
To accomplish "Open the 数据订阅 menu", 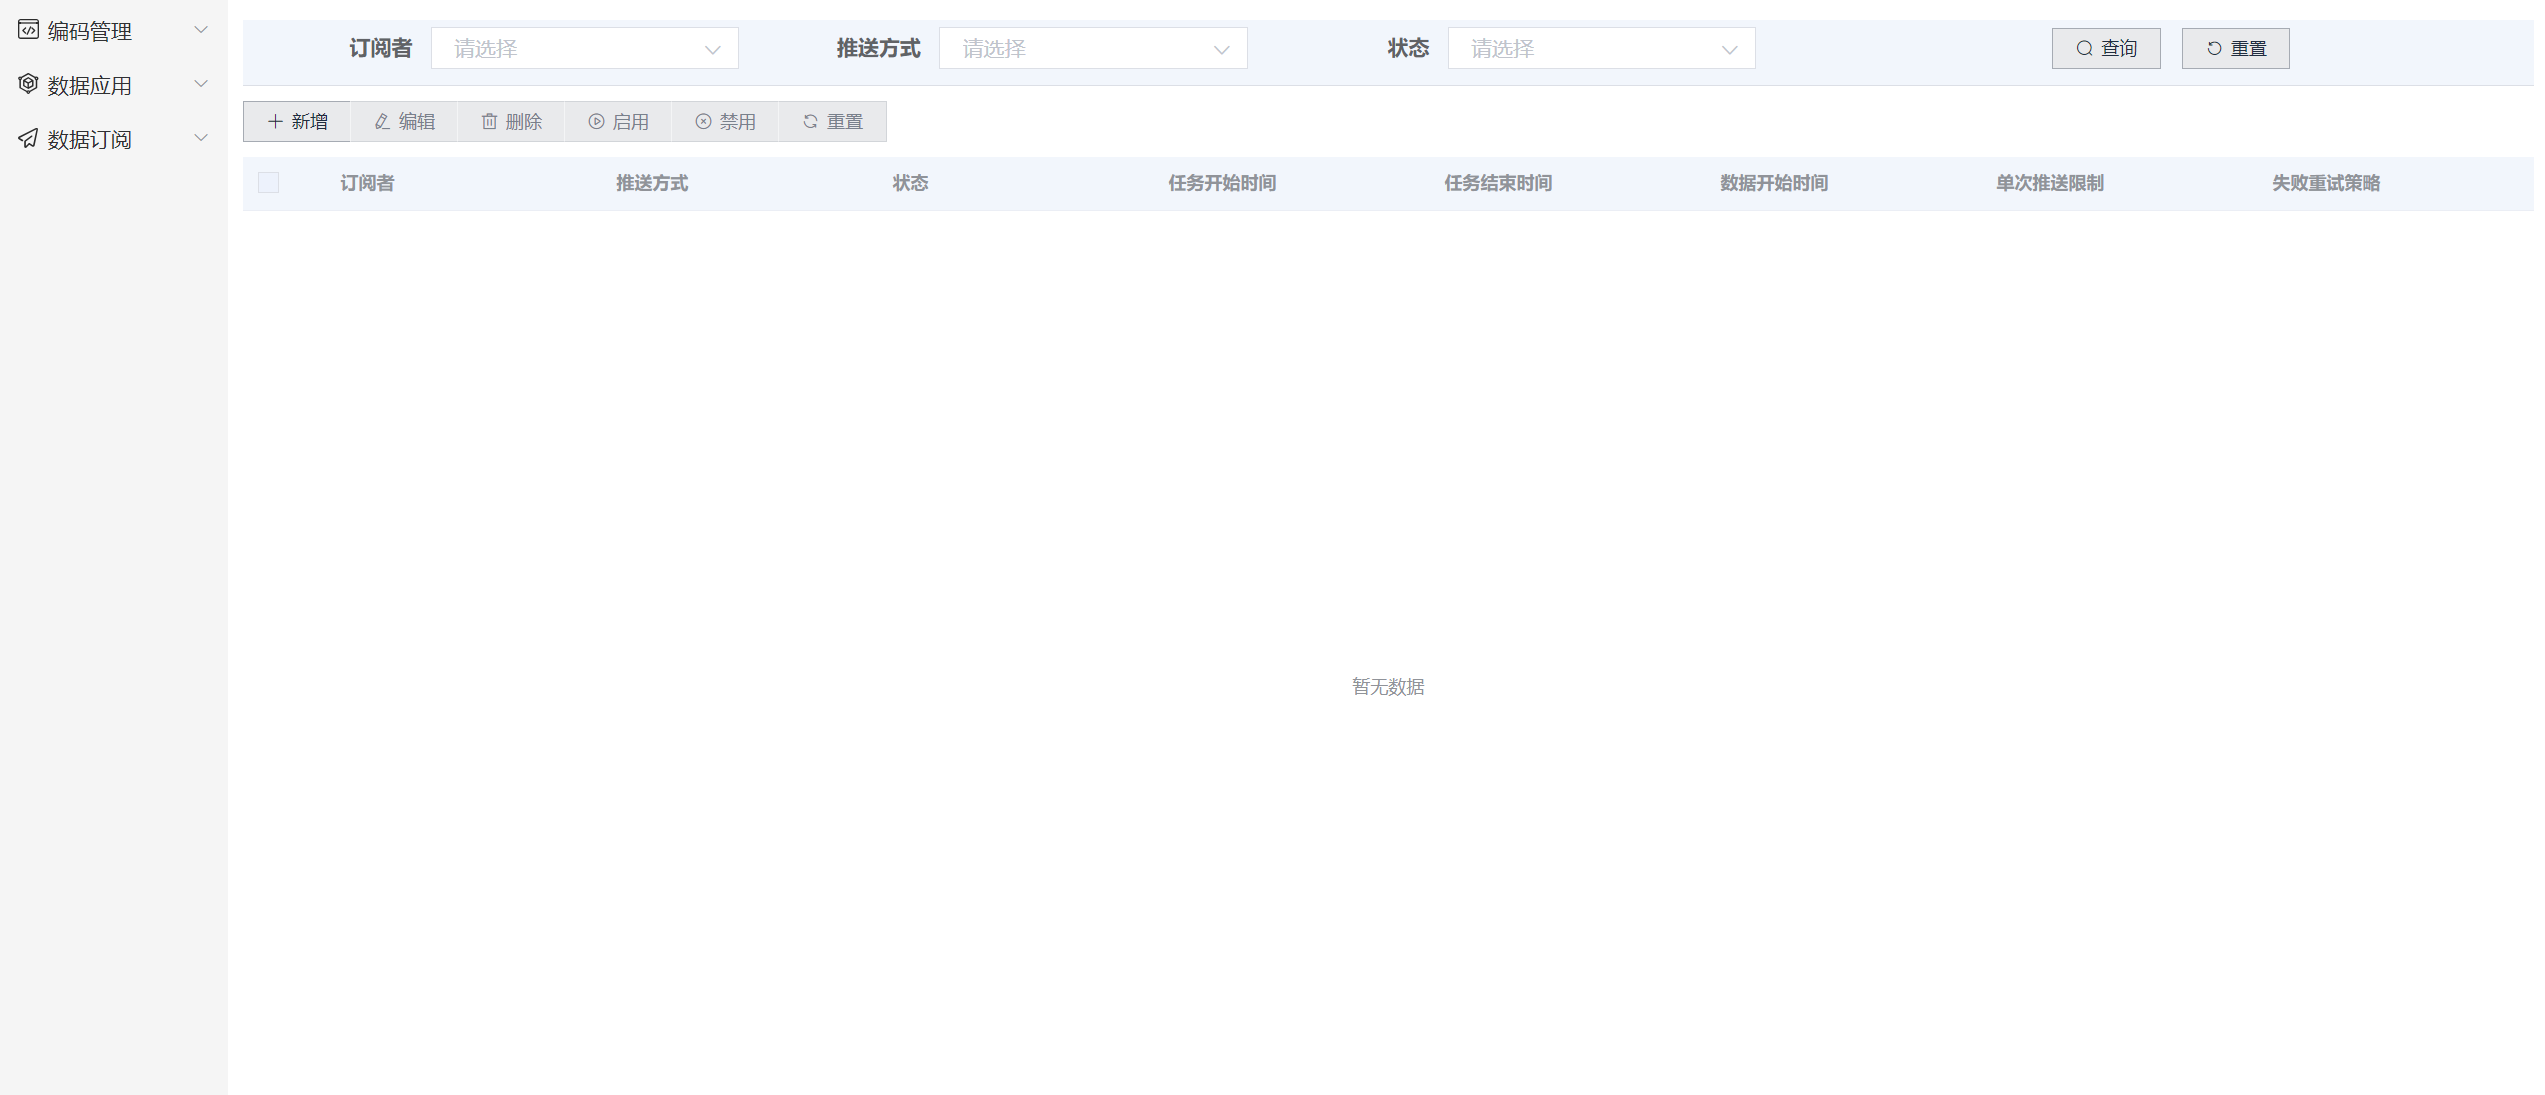I will coord(113,139).
